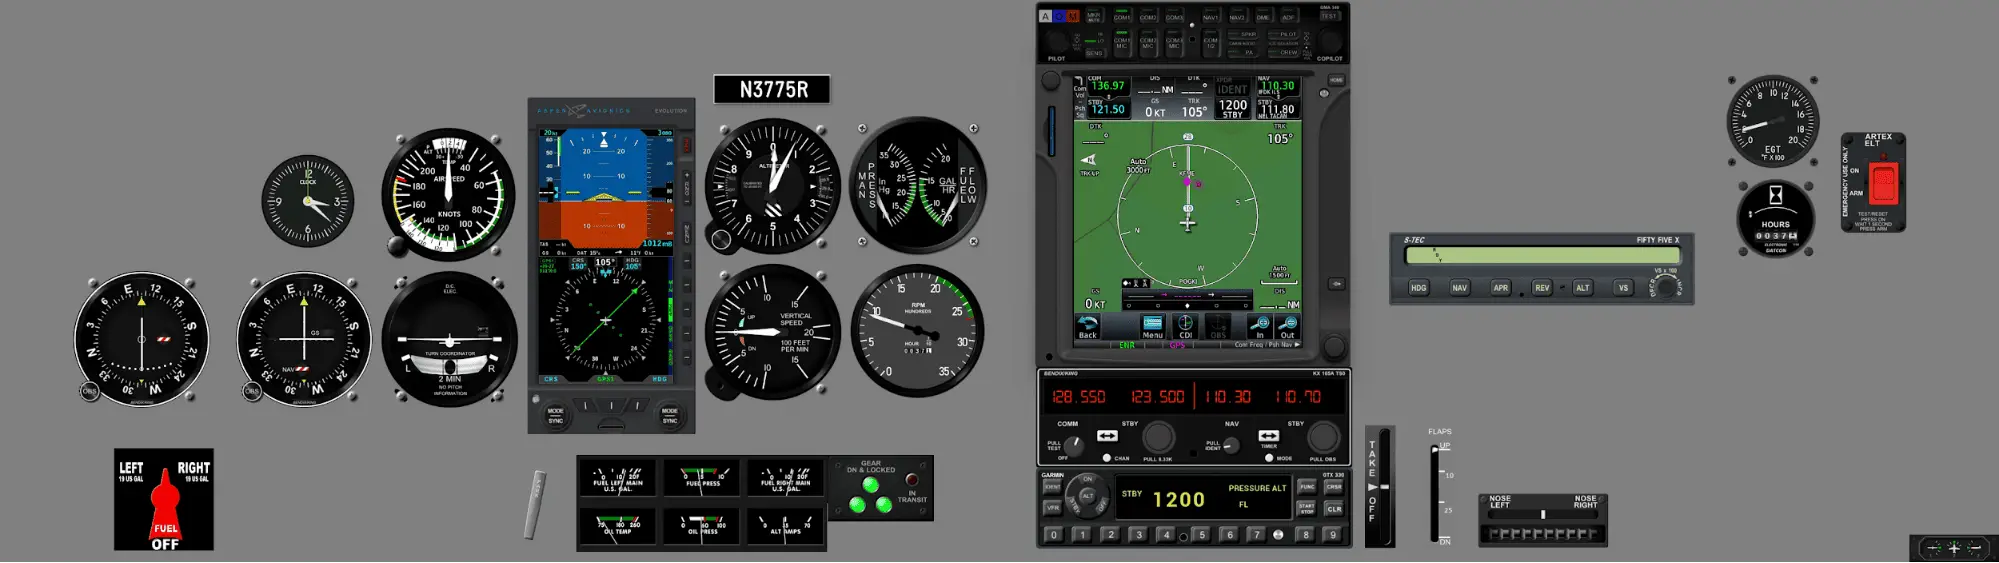Hit FUNC on the GTX 330

click(1306, 487)
